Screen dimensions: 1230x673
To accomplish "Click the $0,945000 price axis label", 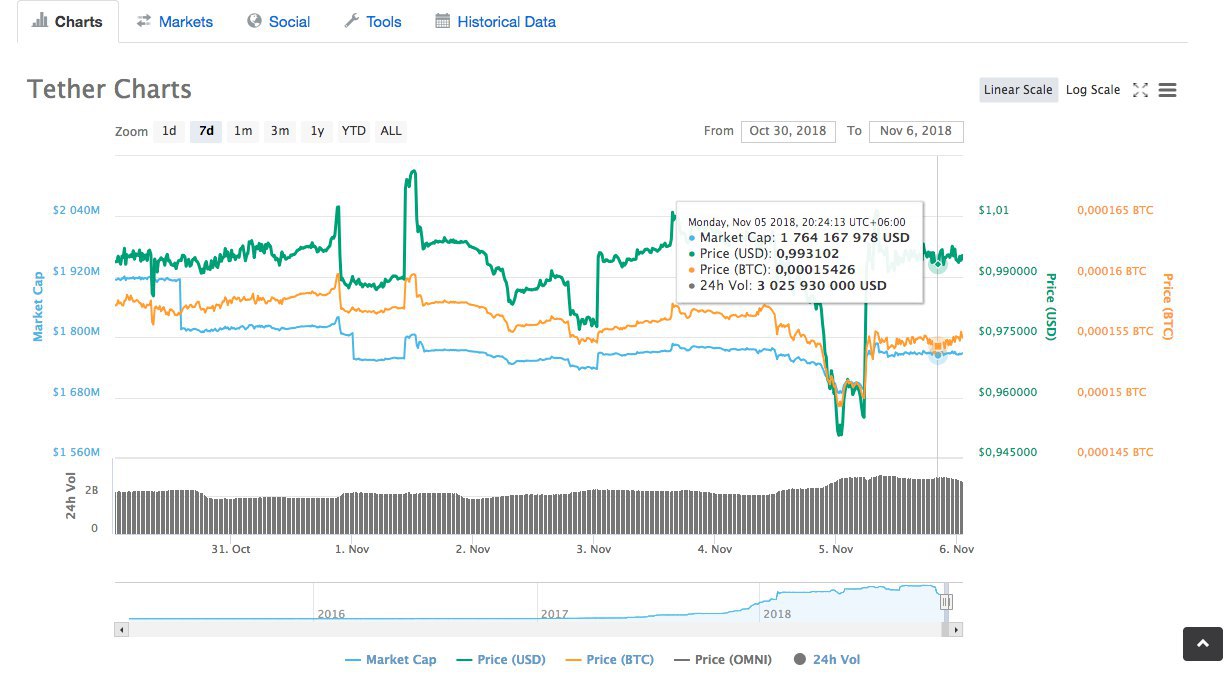I will [x=1007, y=453].
